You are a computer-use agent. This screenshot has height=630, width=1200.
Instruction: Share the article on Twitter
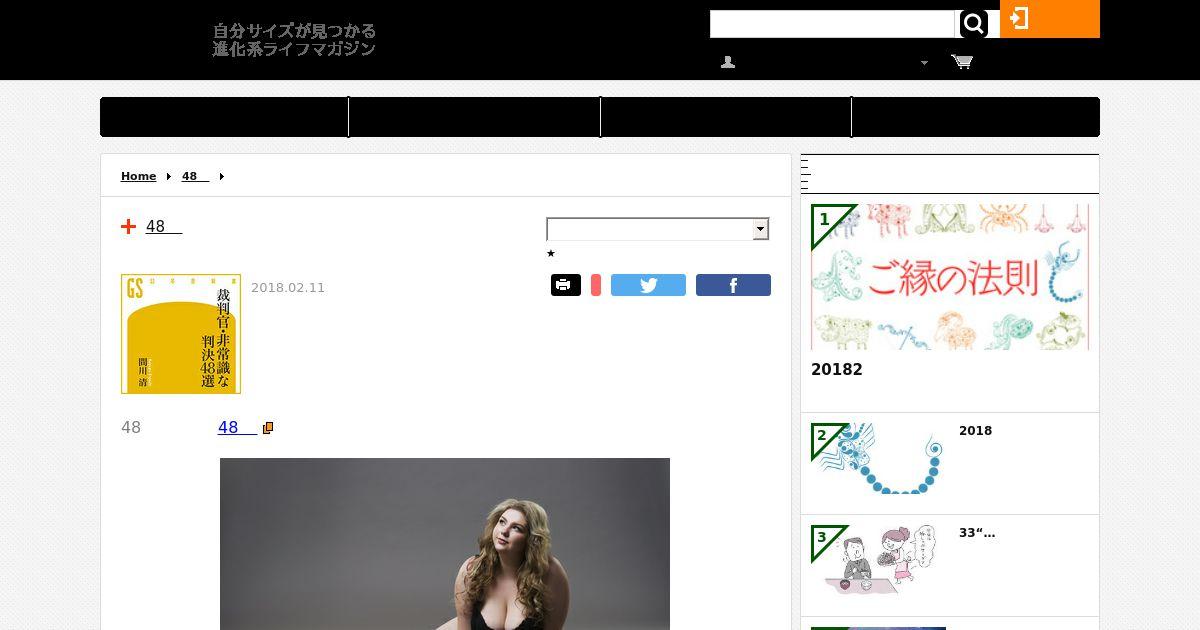tap(648, 285)
